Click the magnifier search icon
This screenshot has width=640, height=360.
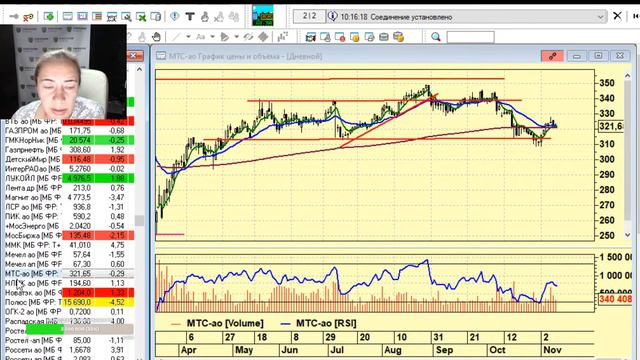click(x=436, y=37)
